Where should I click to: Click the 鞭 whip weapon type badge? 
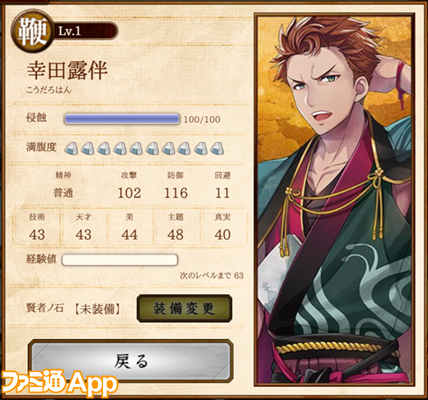[x=32, y=32]
